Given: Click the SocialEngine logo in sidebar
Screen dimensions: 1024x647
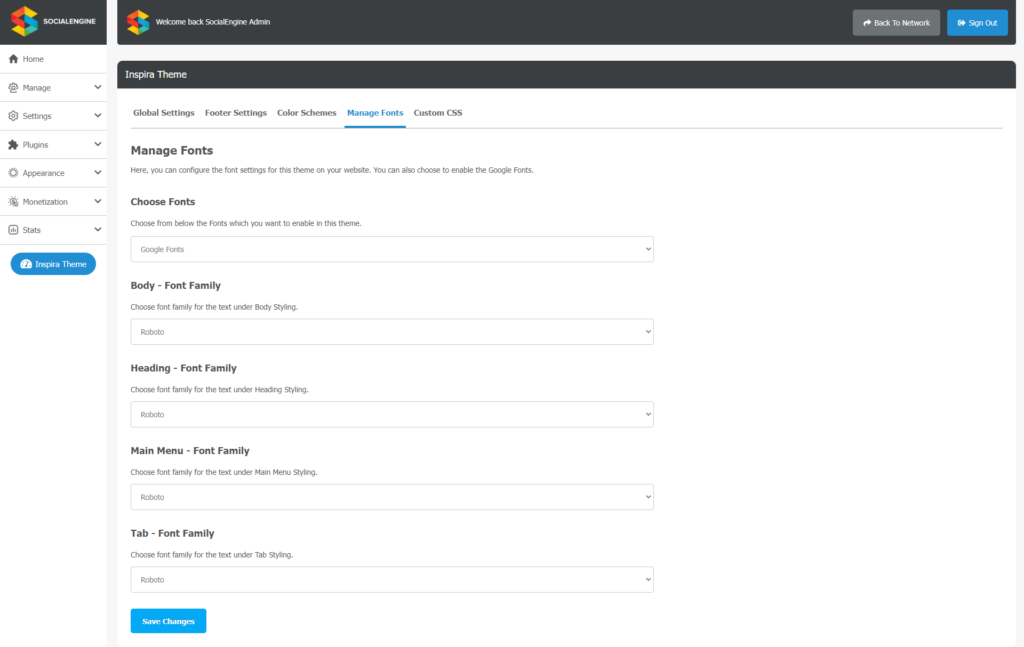Looking at the screenshot, I should pos(53,22).
